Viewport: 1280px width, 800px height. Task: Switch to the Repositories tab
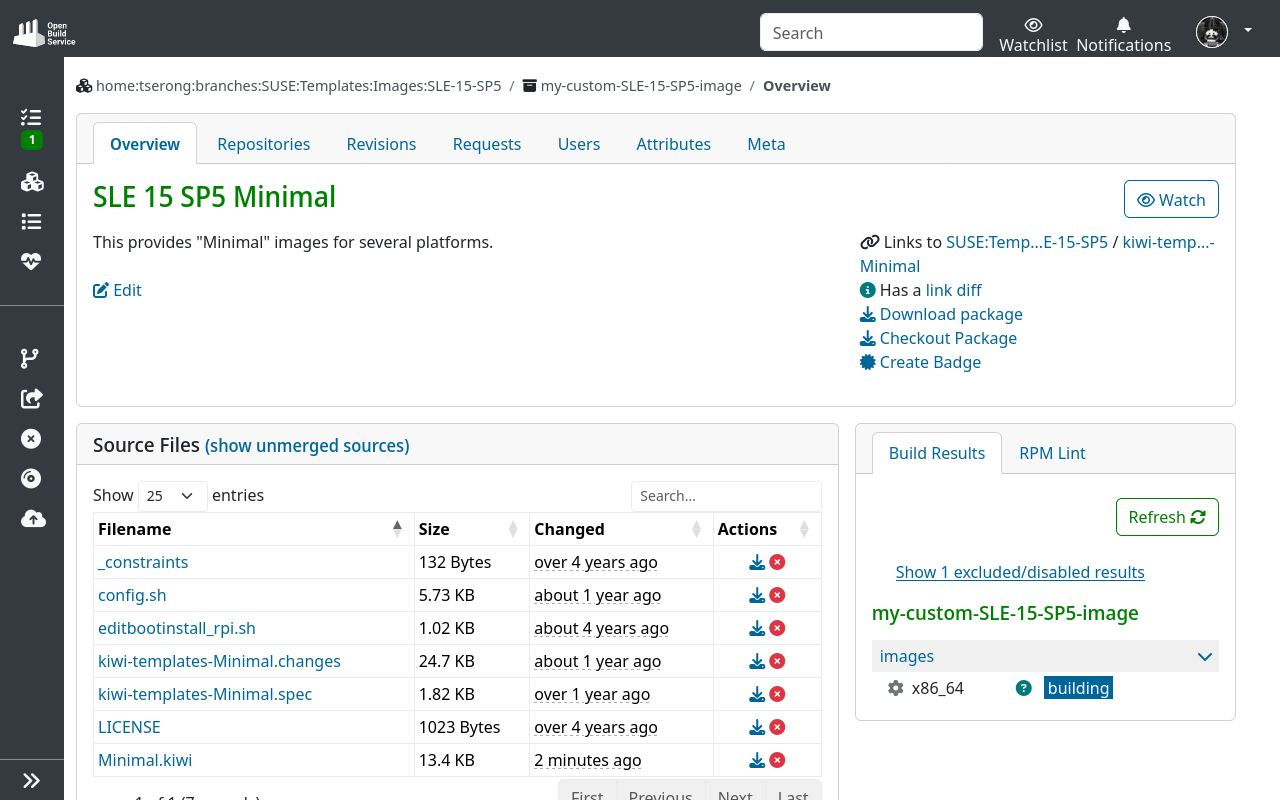click(263, 144)
